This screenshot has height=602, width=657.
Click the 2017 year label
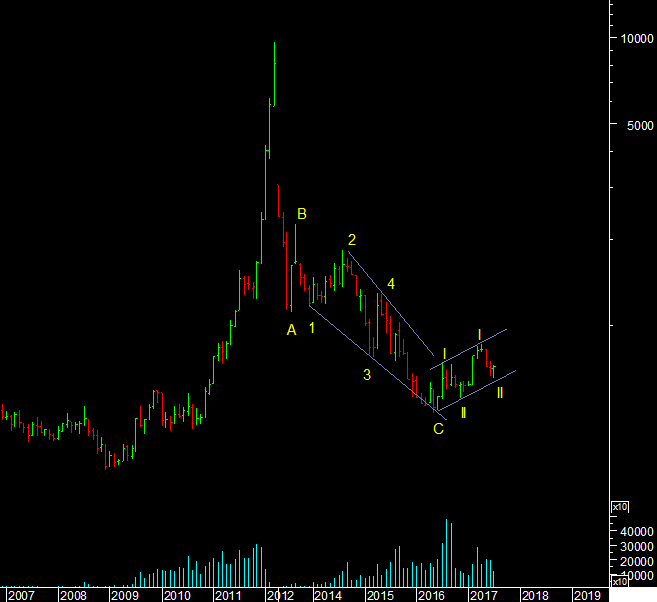coord(484,595)
